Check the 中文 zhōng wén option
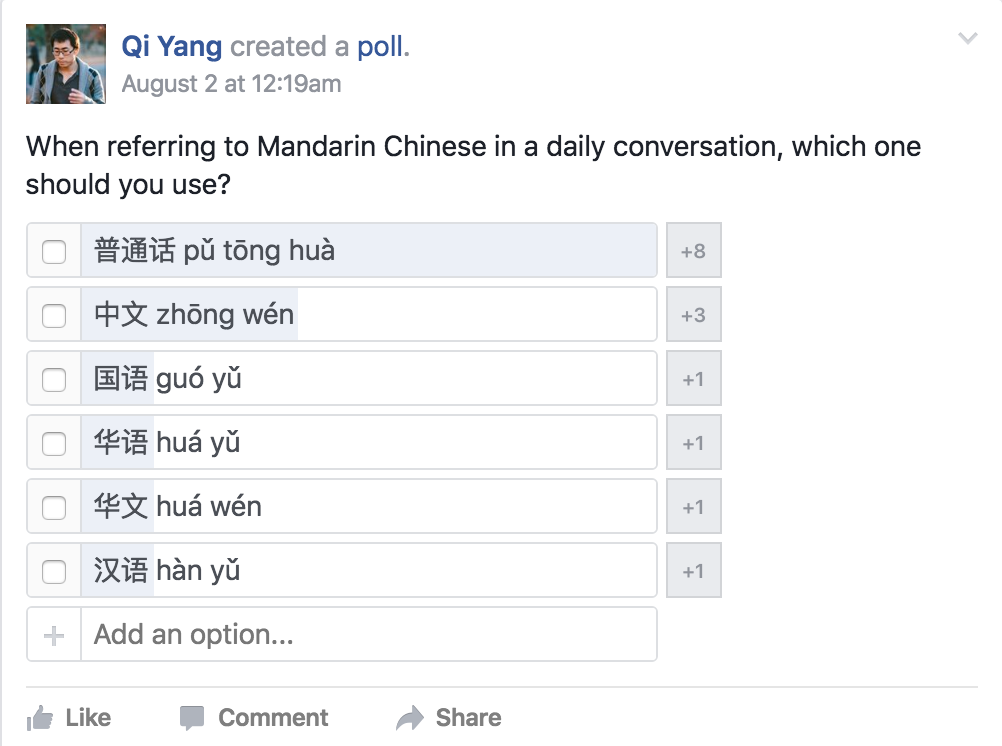 point(54,315)
